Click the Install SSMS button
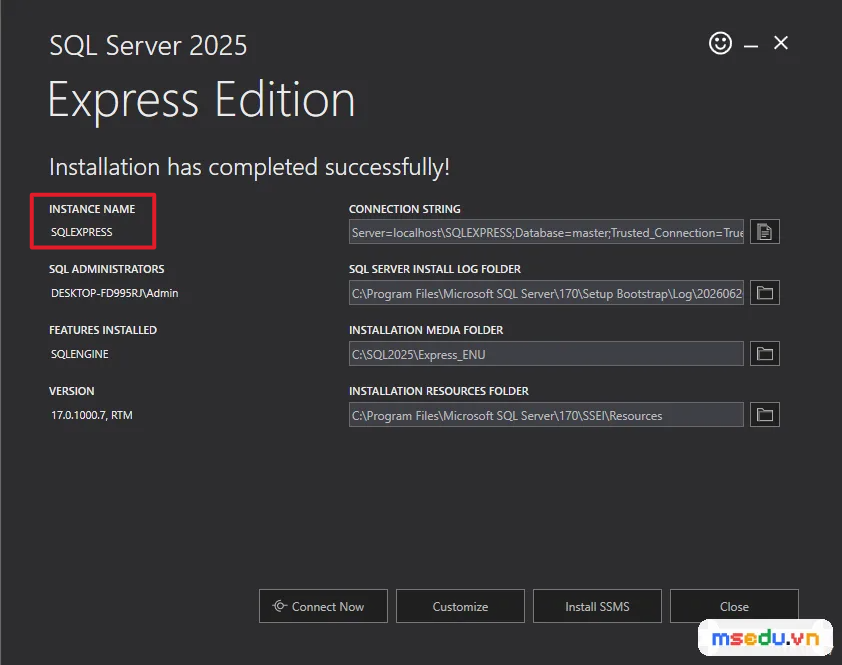 point(597,606)
